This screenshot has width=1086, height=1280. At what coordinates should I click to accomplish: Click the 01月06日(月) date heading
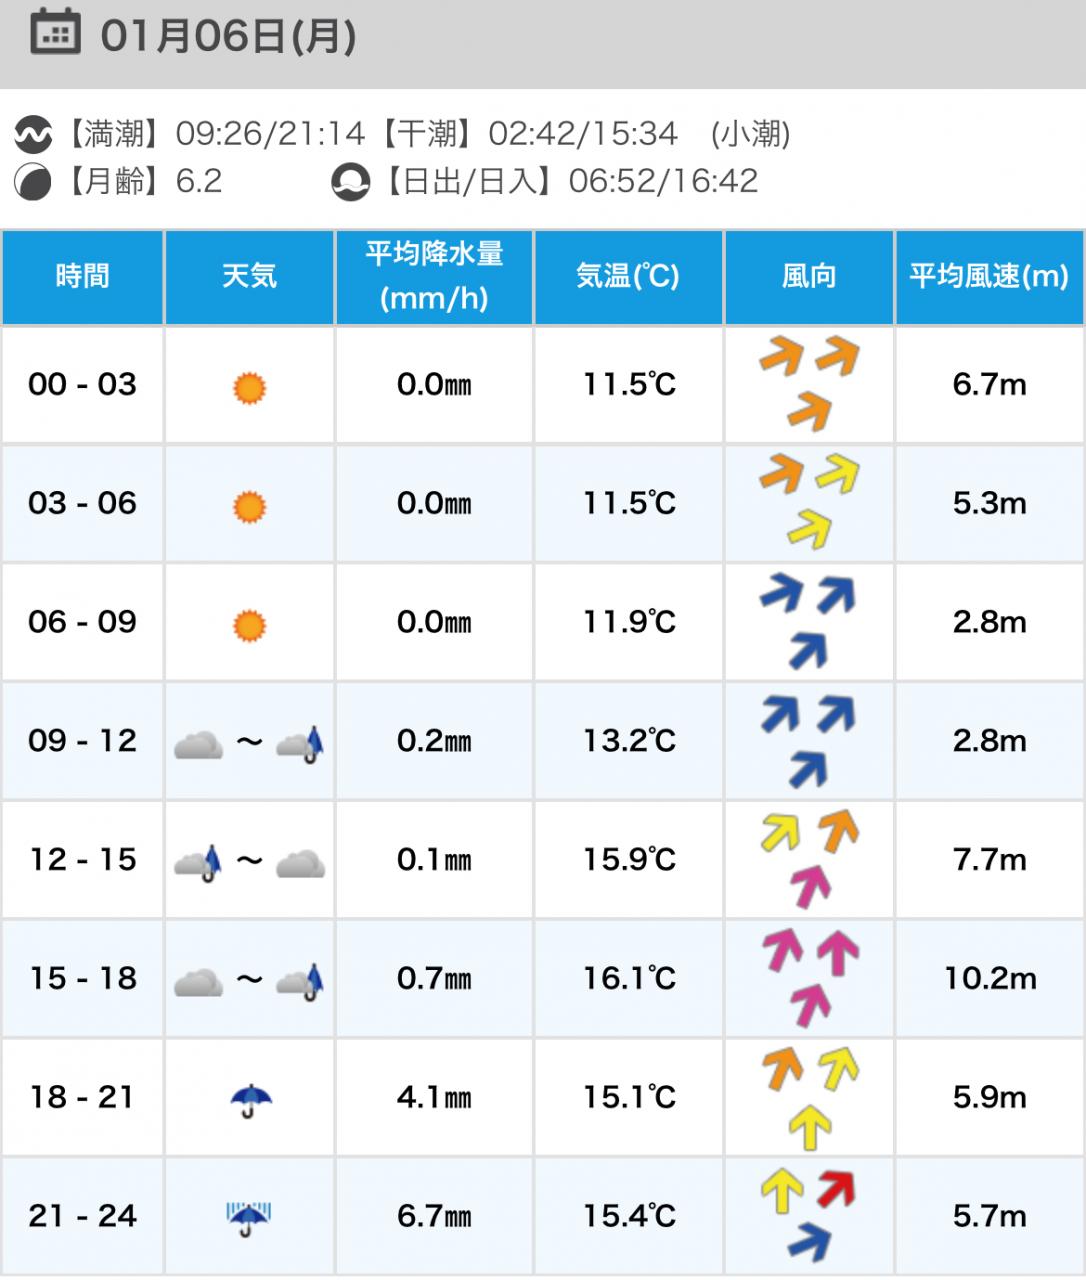coord(229,36)
